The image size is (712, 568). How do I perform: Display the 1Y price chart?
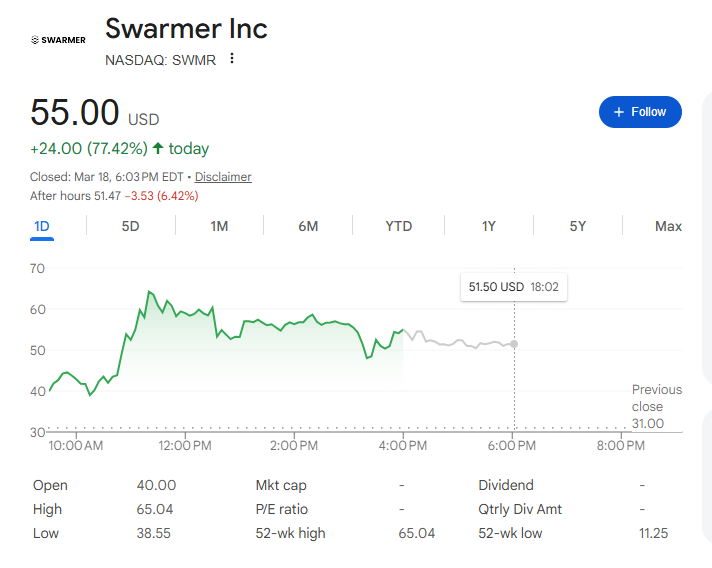click(488, 226)
